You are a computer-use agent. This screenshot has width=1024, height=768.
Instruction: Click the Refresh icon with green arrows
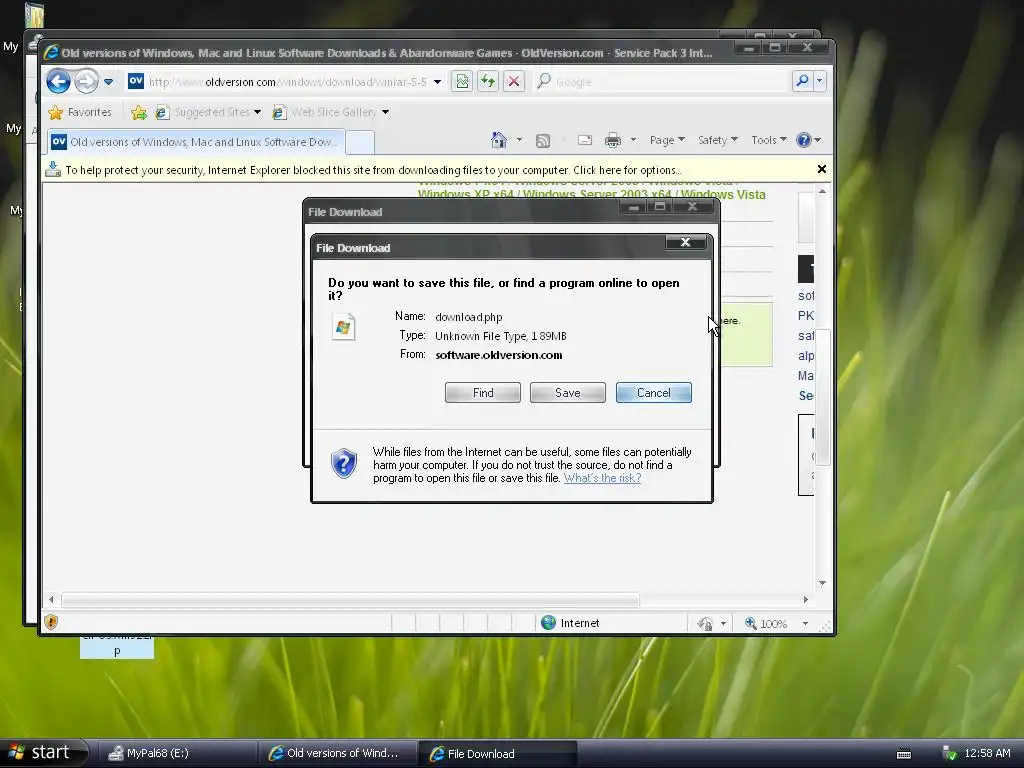click(488, 82)
